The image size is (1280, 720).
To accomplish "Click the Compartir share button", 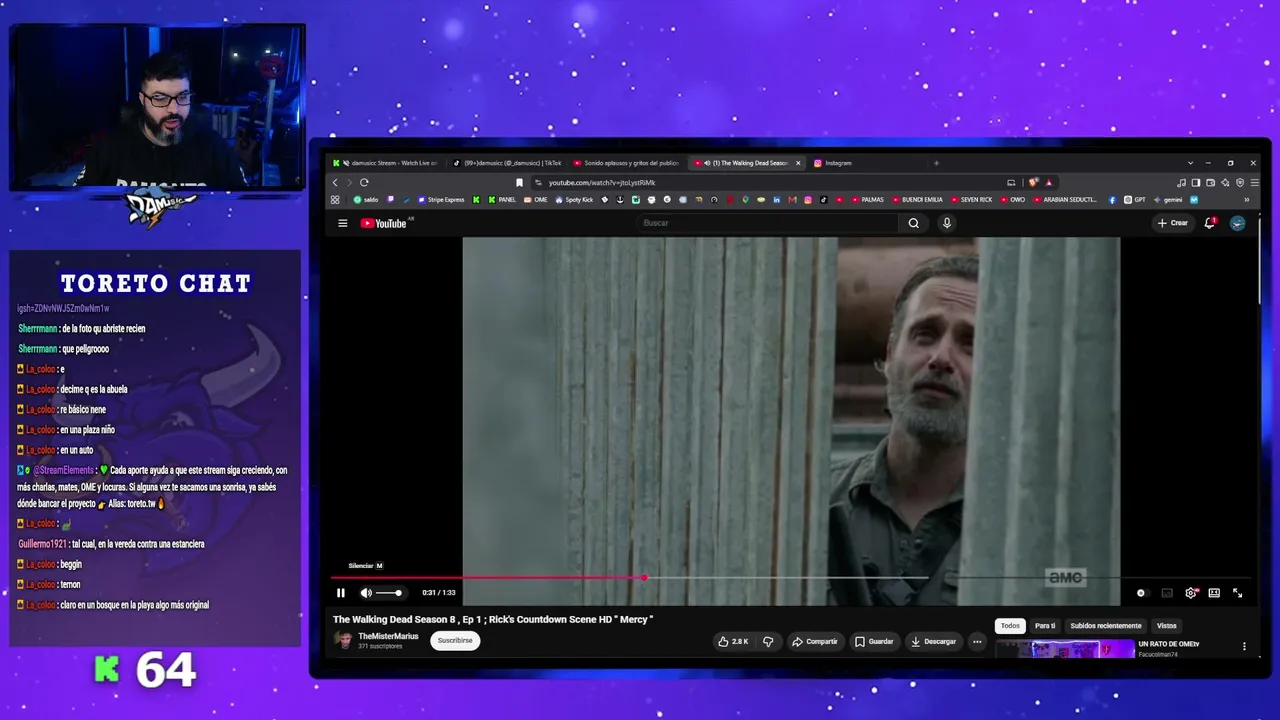I will click(815, 641).
